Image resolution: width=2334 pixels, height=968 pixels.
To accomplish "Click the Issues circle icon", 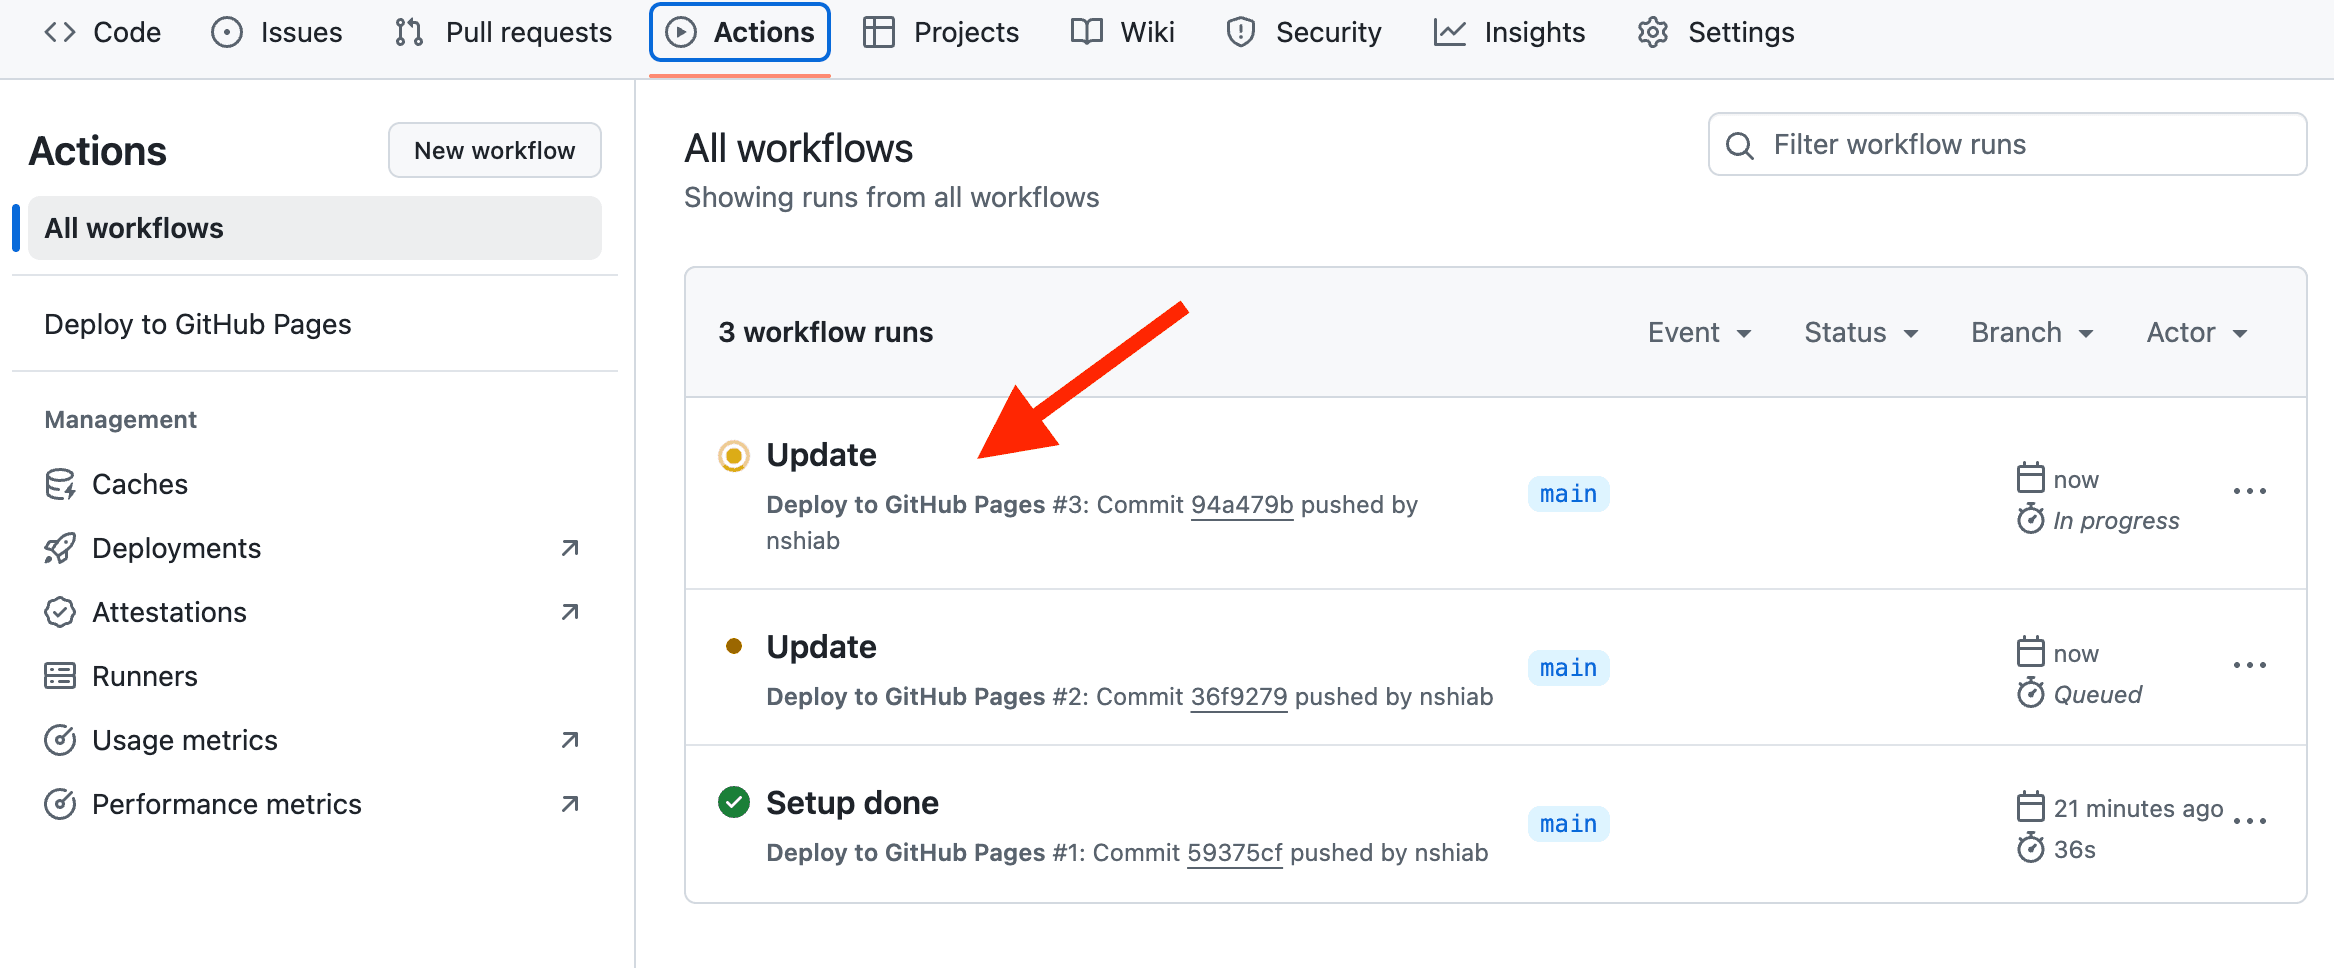I will point(227,32).
